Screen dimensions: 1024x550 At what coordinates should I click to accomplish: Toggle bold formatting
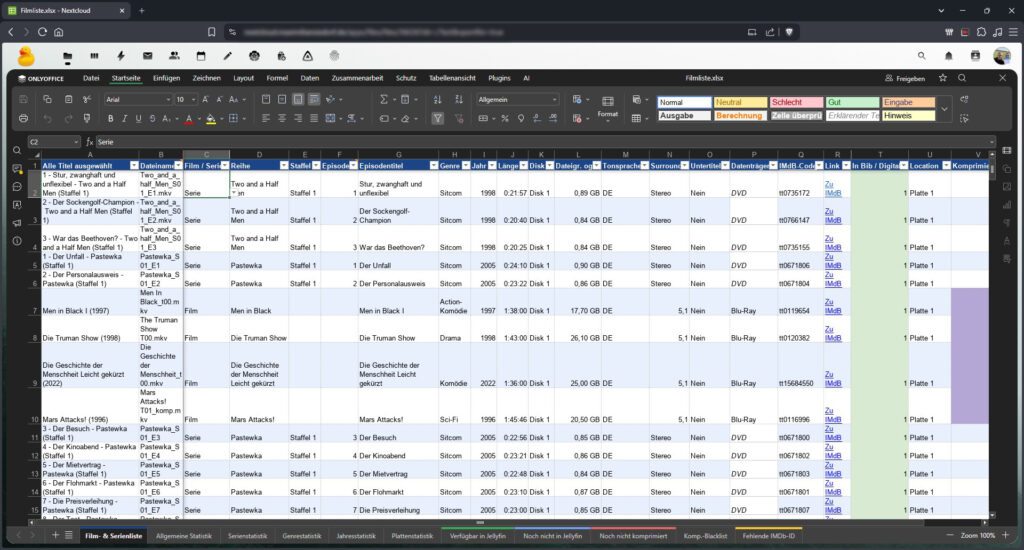pos(110,118)
